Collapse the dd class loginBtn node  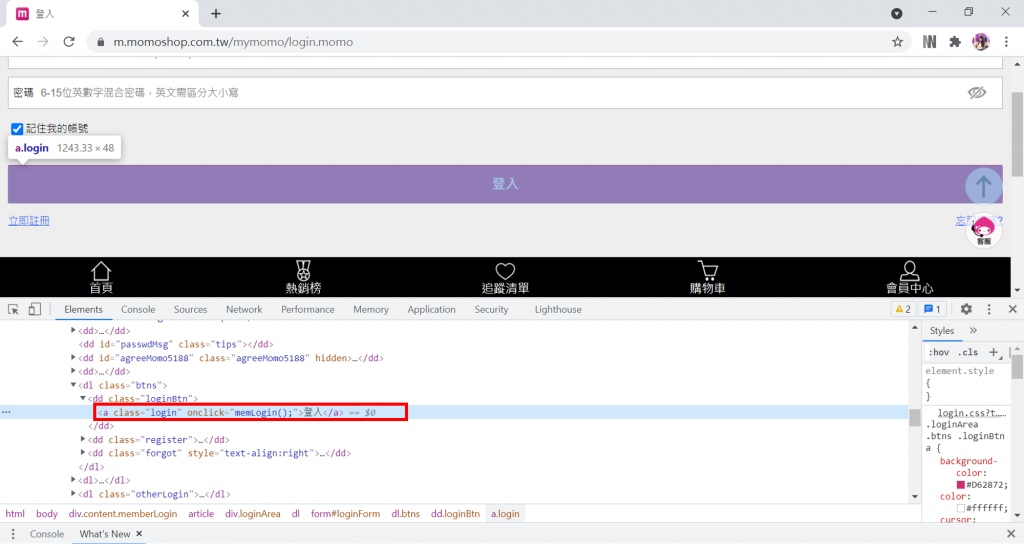coord(83,398)
